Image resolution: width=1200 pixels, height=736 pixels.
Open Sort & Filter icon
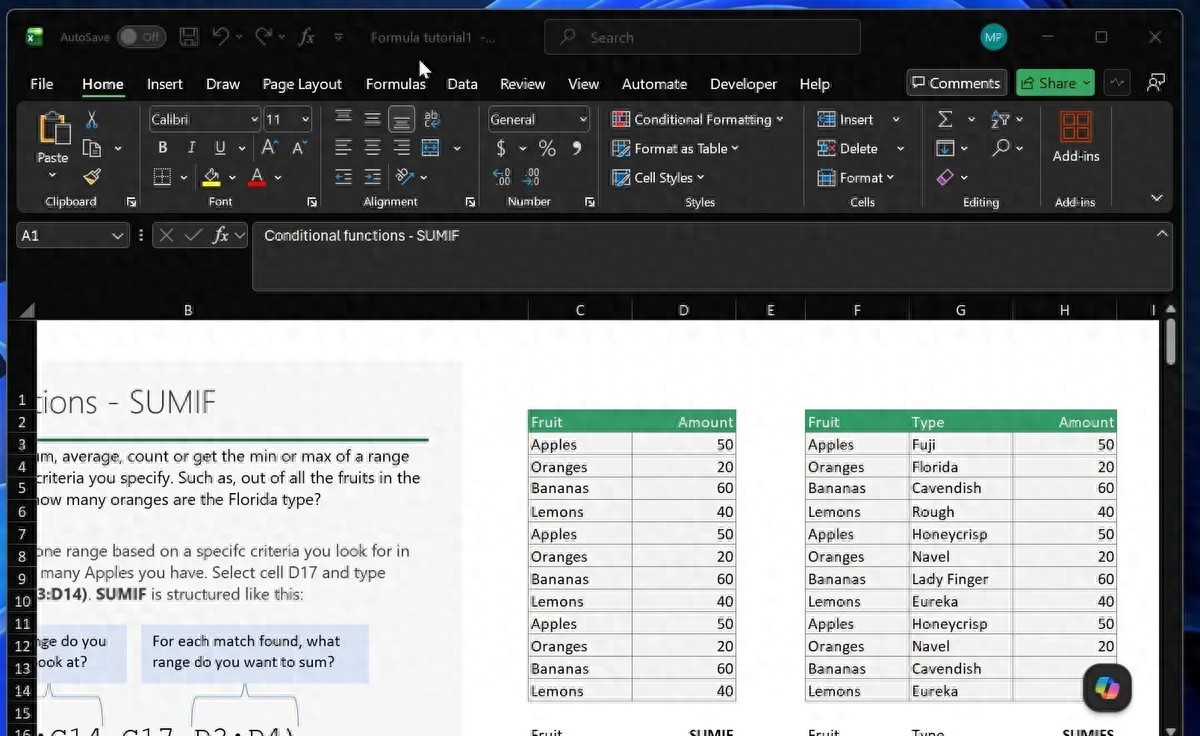[999, 119]
